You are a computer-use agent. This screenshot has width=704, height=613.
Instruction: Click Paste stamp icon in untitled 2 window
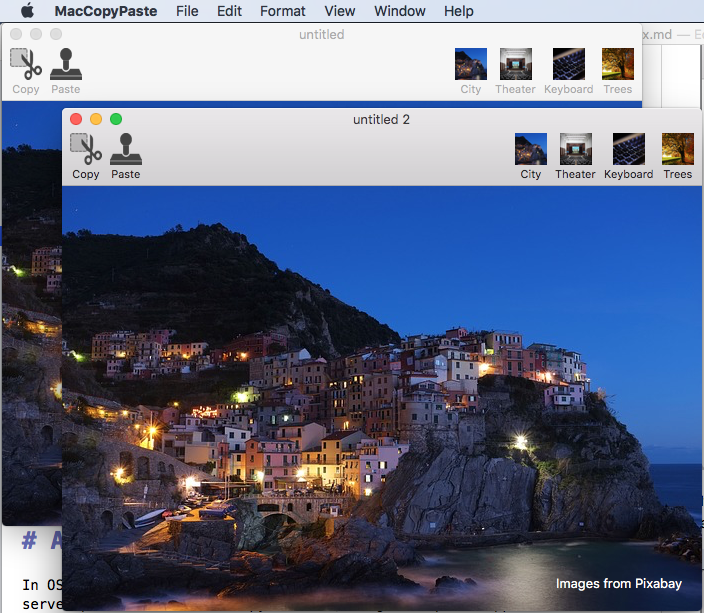126,149
